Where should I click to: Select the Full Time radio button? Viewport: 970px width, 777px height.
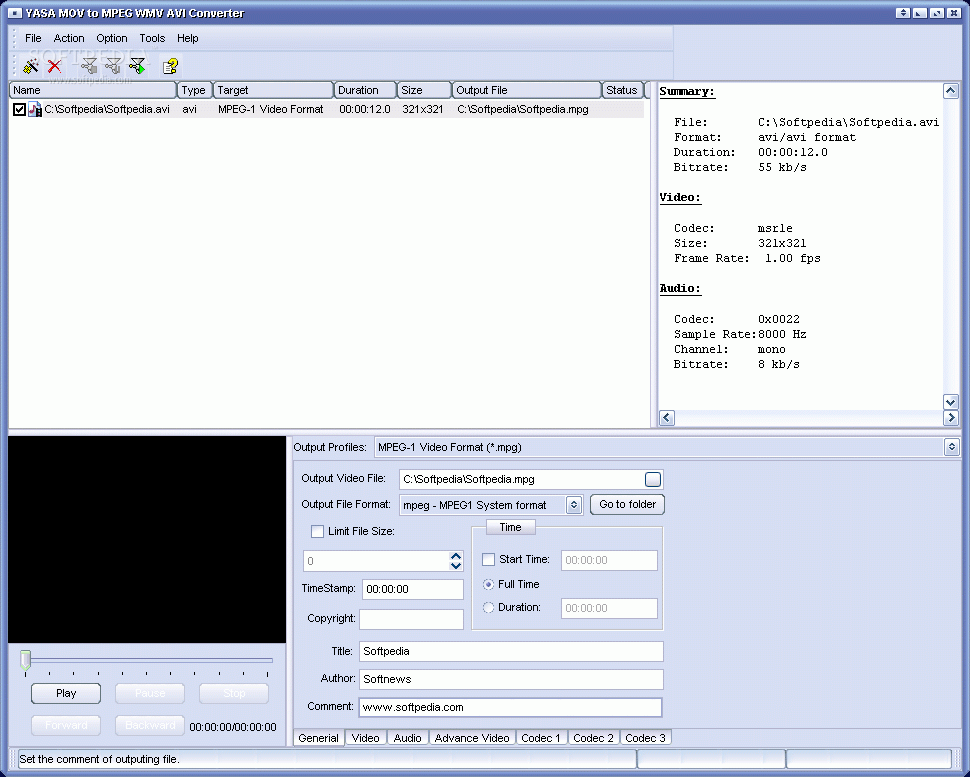489,584
